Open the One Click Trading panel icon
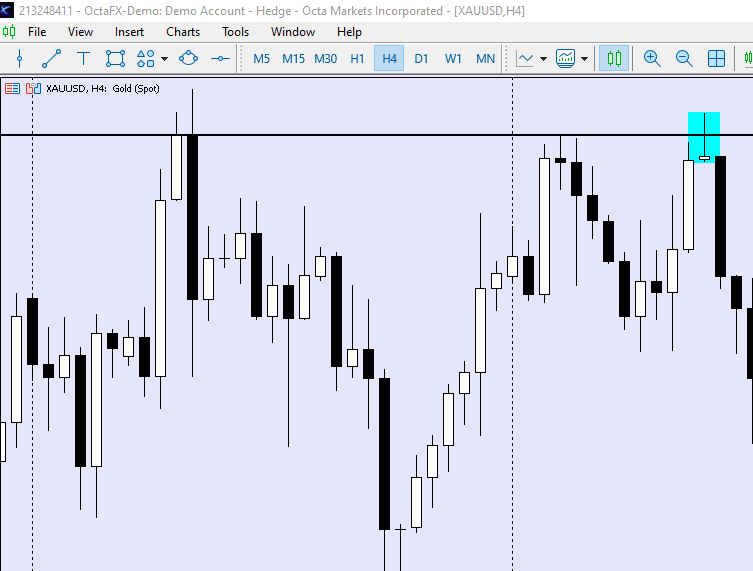The width and height of the screenshot is (753, 571). point(12,88)
